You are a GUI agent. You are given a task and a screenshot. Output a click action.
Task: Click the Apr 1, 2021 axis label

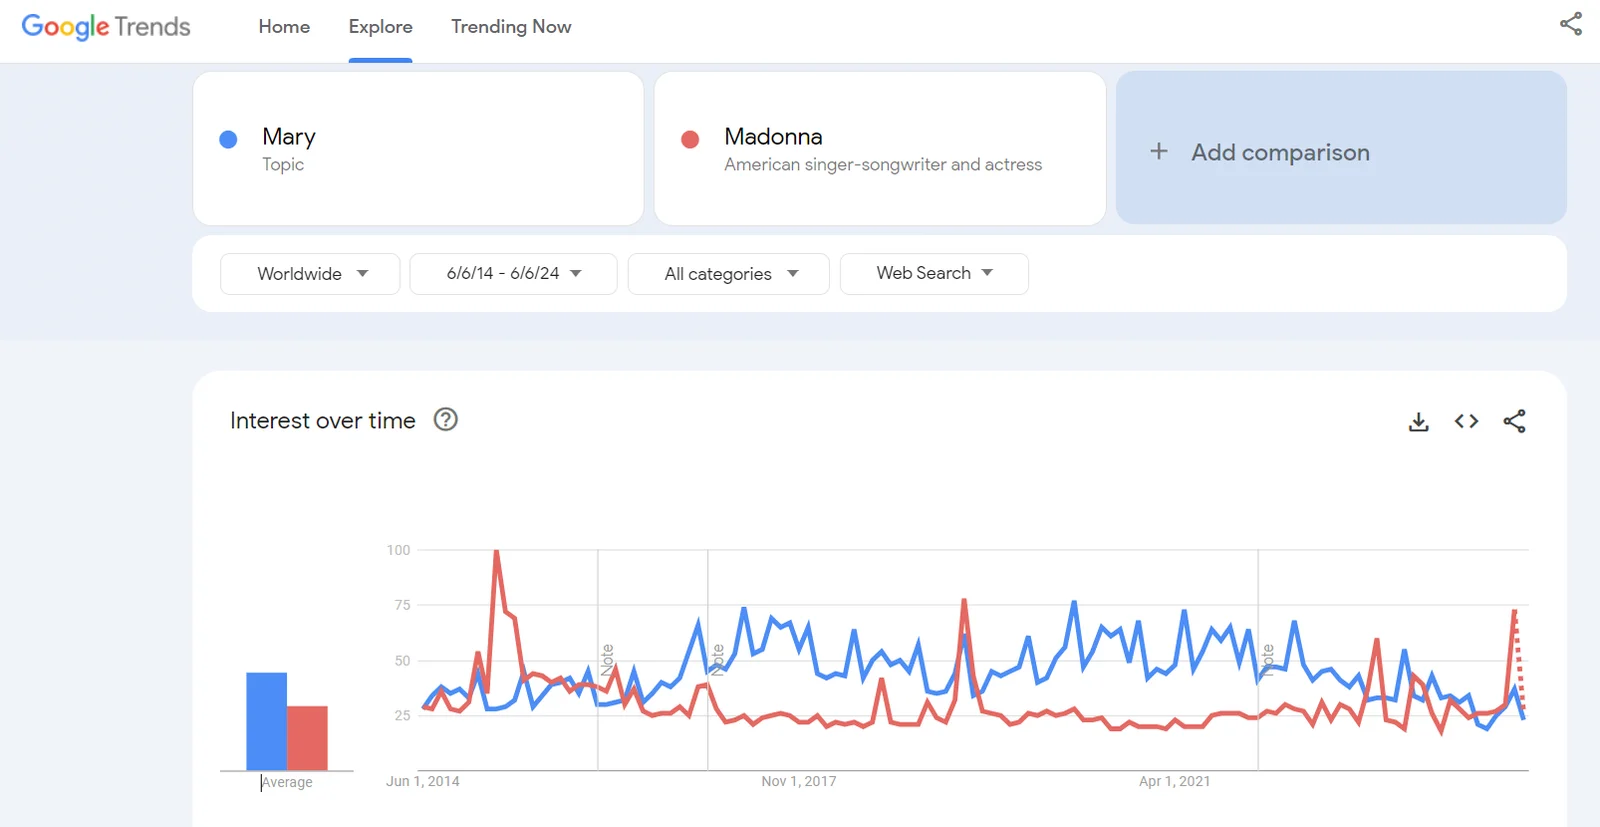(x=1175, y=781)
